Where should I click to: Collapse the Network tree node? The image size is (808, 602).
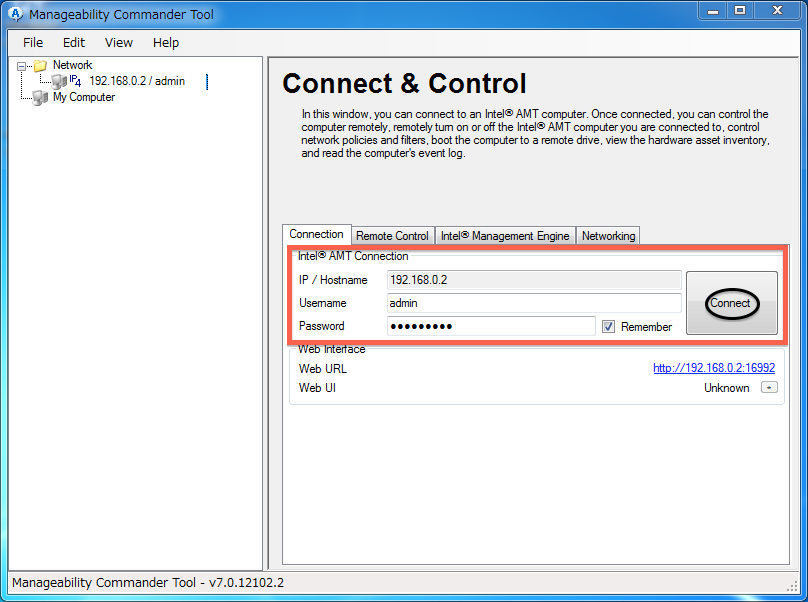pos(21,66)
